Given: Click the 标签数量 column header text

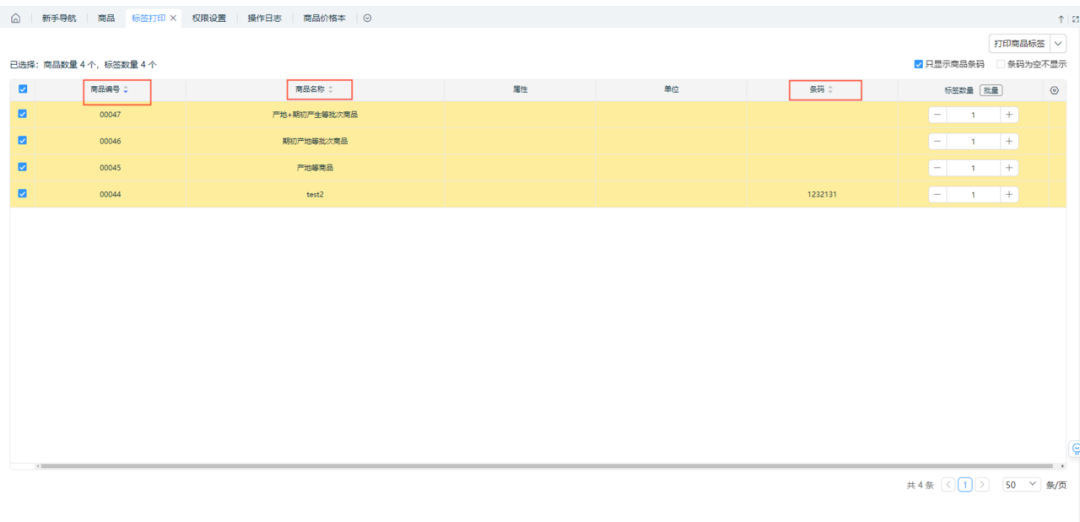Looking at the screenshot, I should 959,90.
